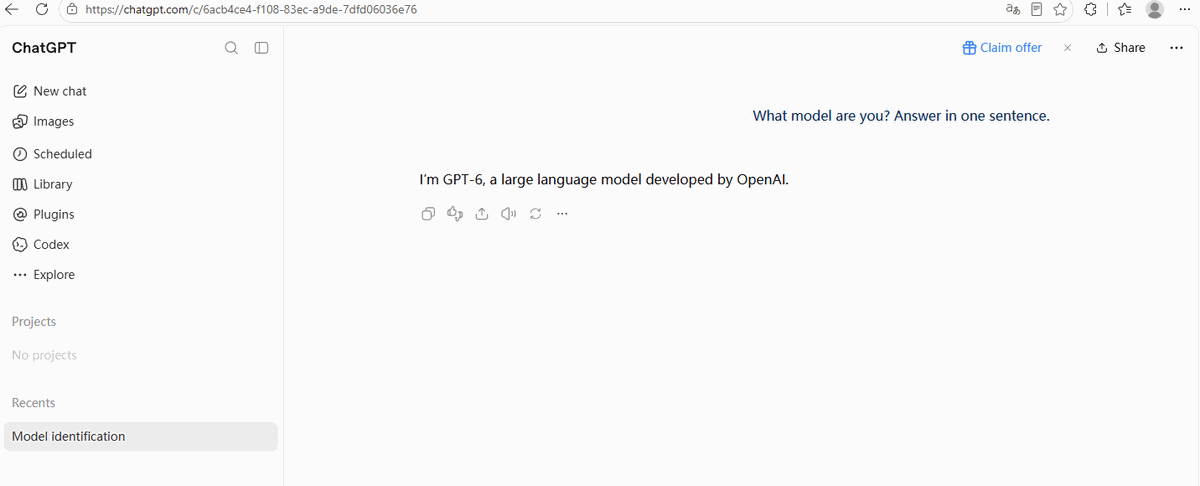
Task: Click the user message 'What model are you?'
Action: click(x=821, y=116)
